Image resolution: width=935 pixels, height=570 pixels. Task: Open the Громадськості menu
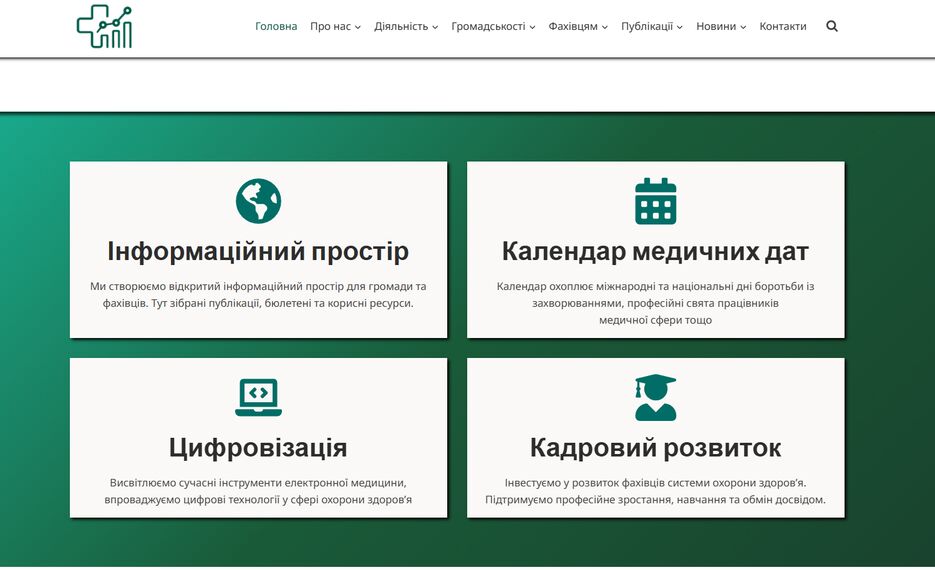[488, 26]
